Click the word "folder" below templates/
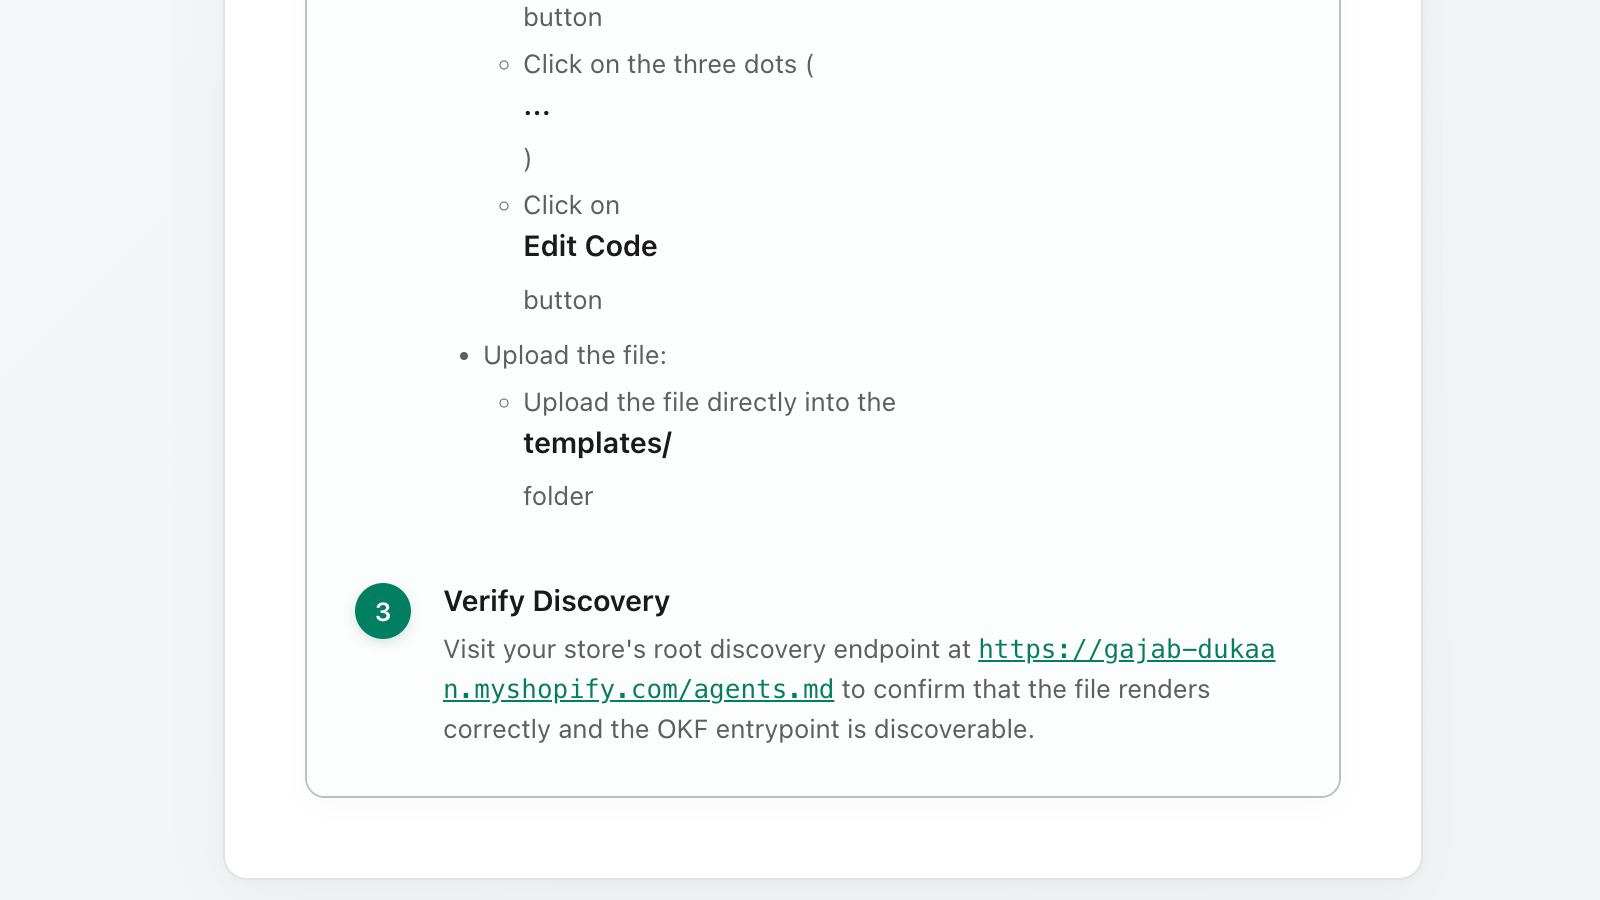Screen dimensions: 1600x900 pyautogui.click(x=558, y=496)
